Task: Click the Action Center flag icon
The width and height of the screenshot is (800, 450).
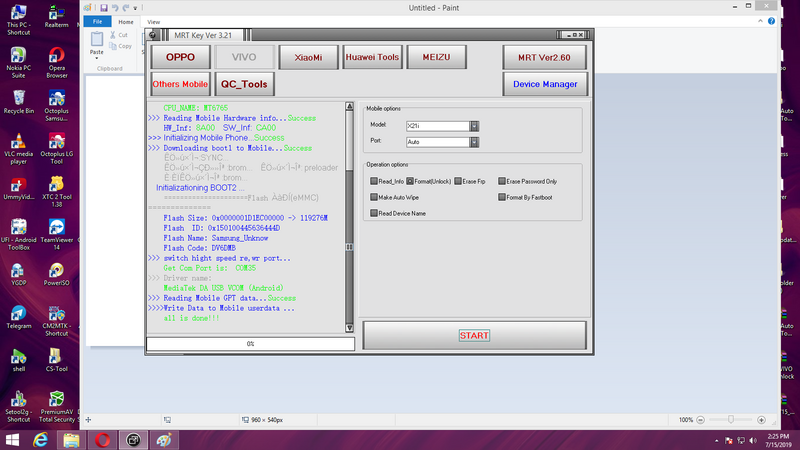Action: 729,440
